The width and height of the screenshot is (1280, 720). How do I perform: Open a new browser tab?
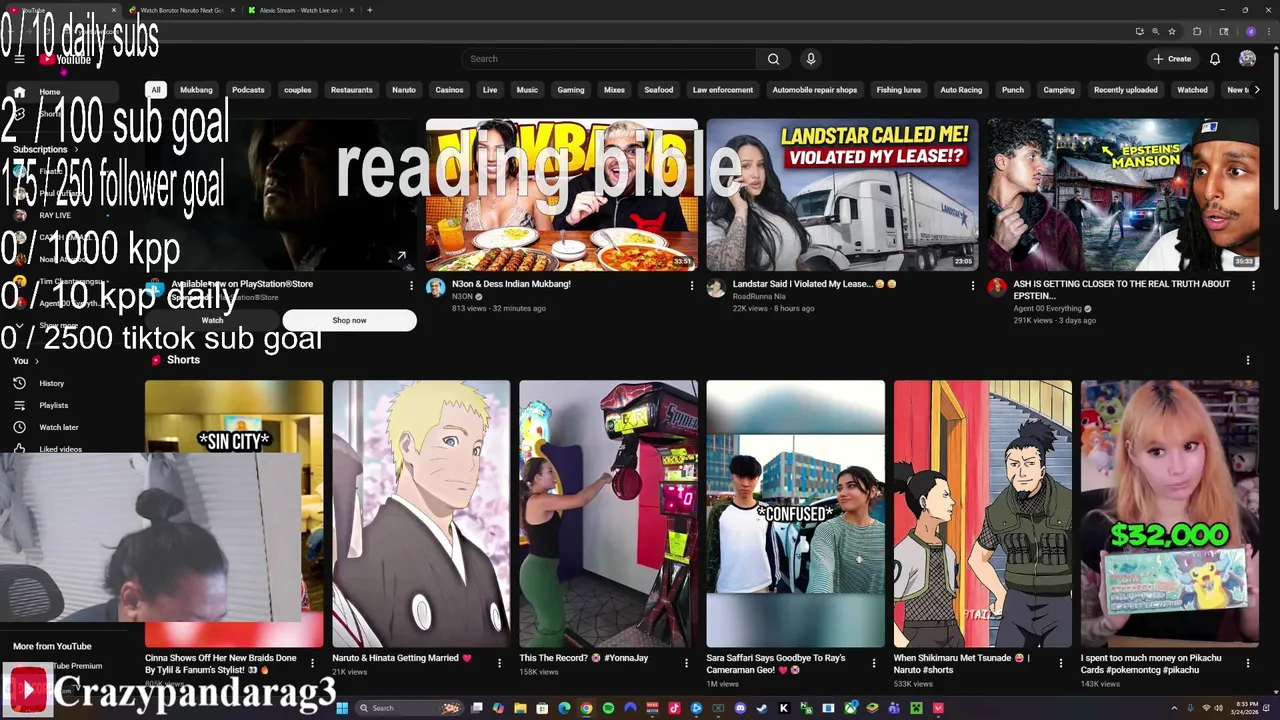(370, 10)
